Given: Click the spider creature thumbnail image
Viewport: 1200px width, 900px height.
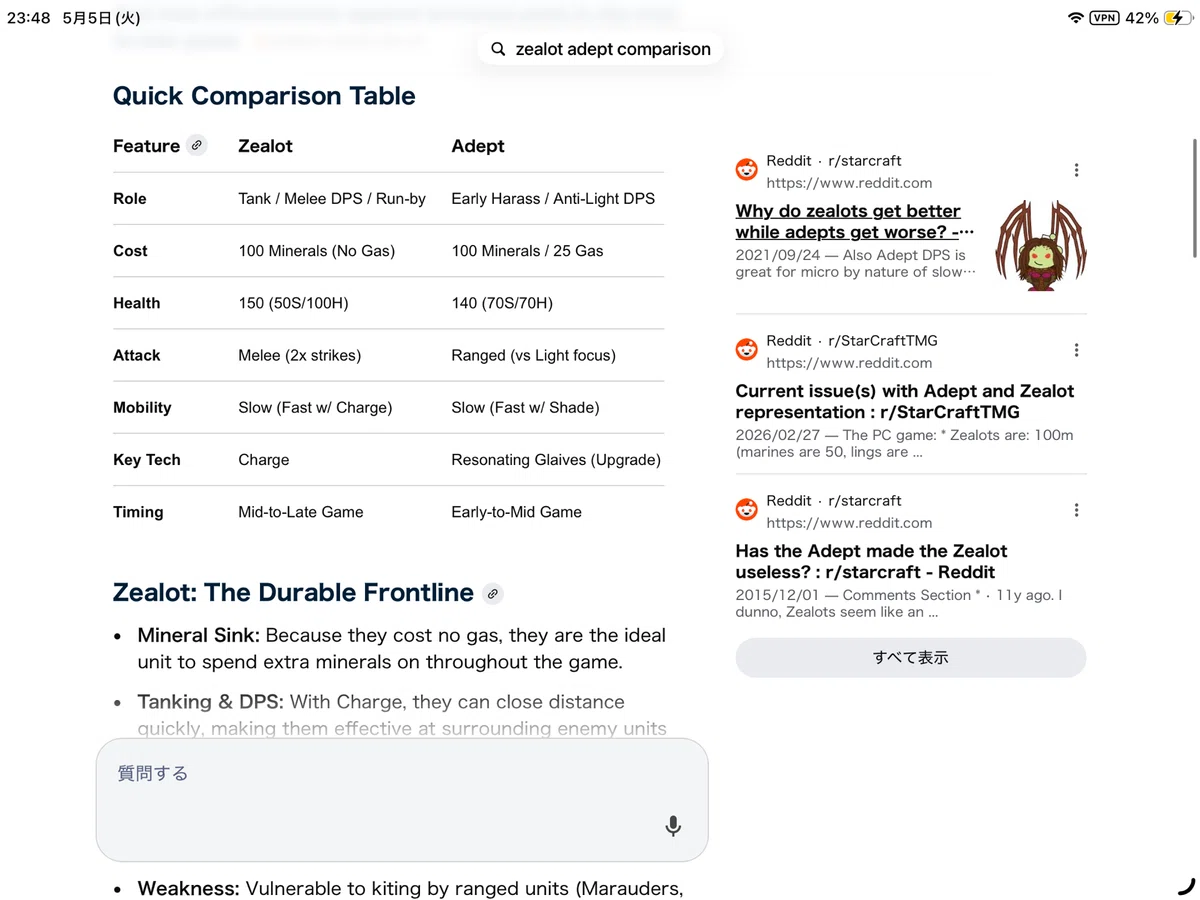Looking at the screenshot, I should click(x=1041, y=244).
